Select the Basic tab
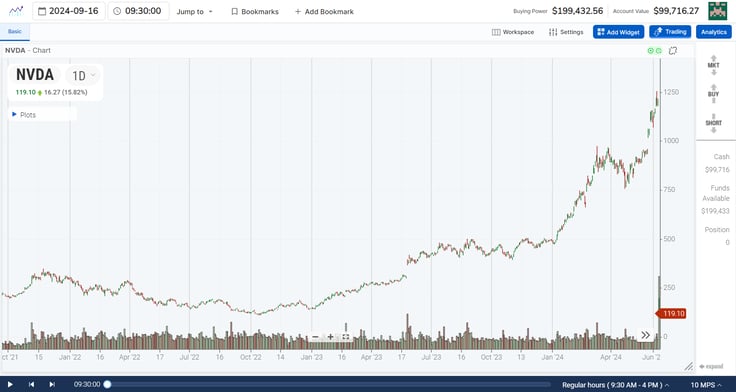 15,31
